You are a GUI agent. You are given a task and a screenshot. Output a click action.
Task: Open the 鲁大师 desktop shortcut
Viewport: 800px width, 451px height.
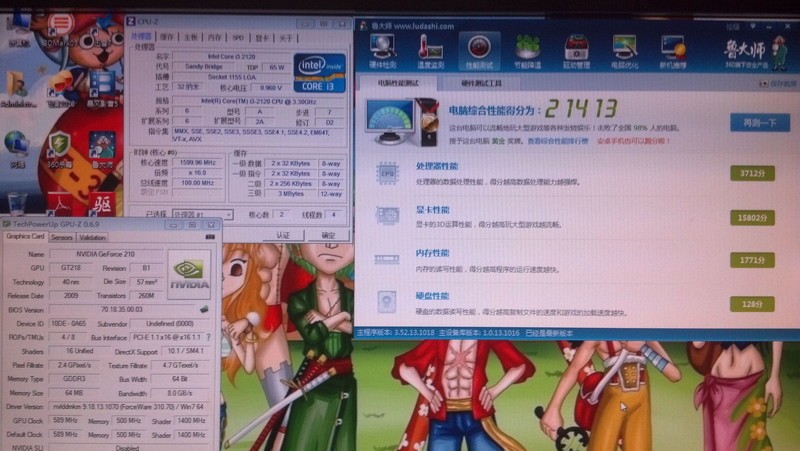click(102, 148)
